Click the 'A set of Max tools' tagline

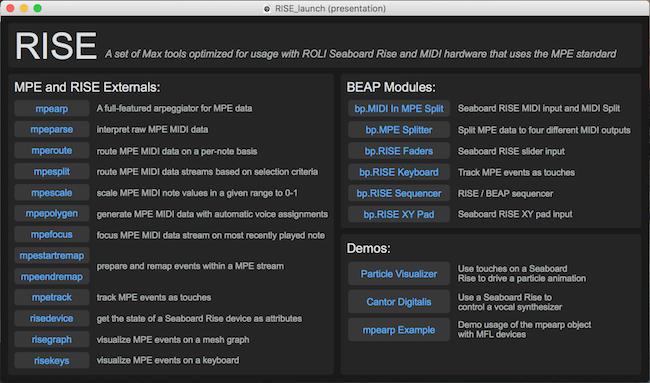coord(361,54)
